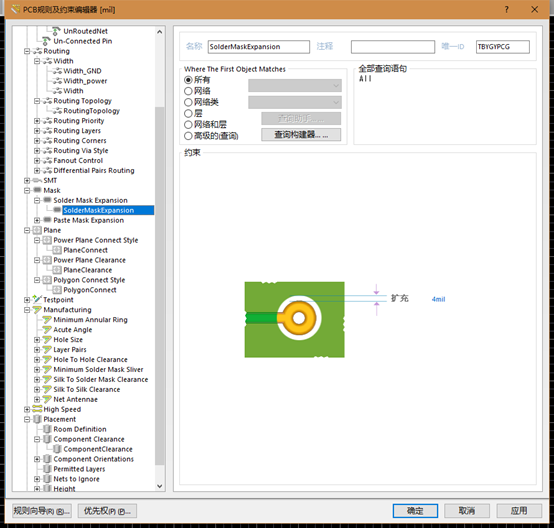Click the Width_power rule icon
Image resolution: width=554 pixels, height=528 pixels.
pos(57,81)
